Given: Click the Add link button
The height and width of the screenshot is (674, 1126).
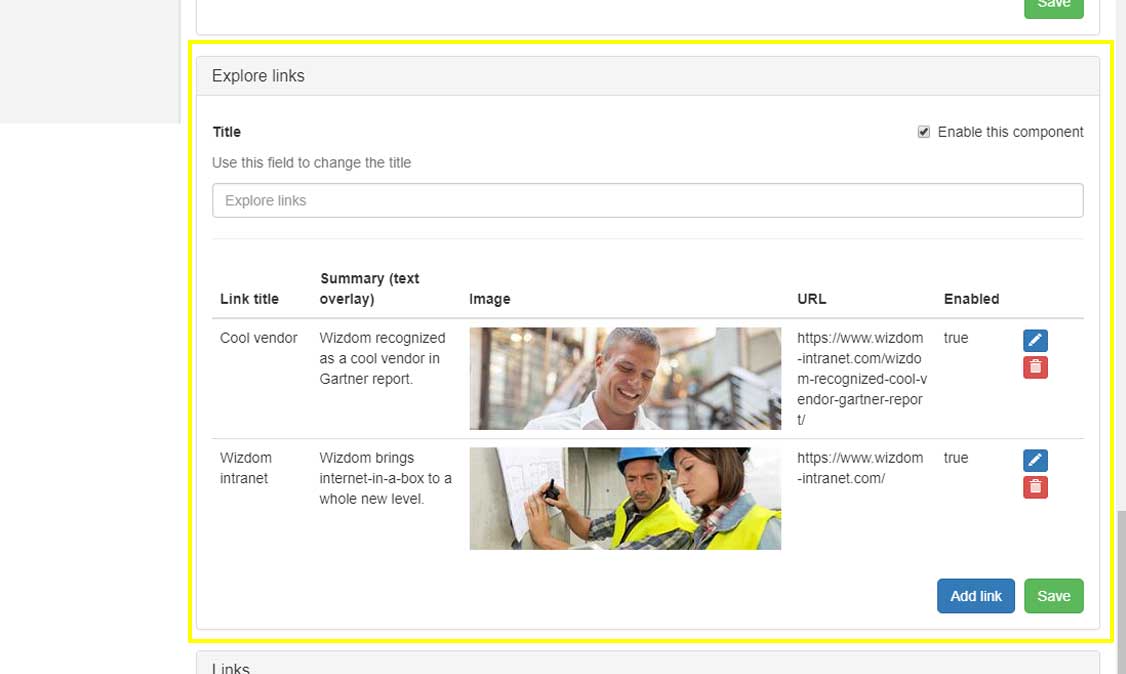Looking at the screenshot, I should [975, 596].
